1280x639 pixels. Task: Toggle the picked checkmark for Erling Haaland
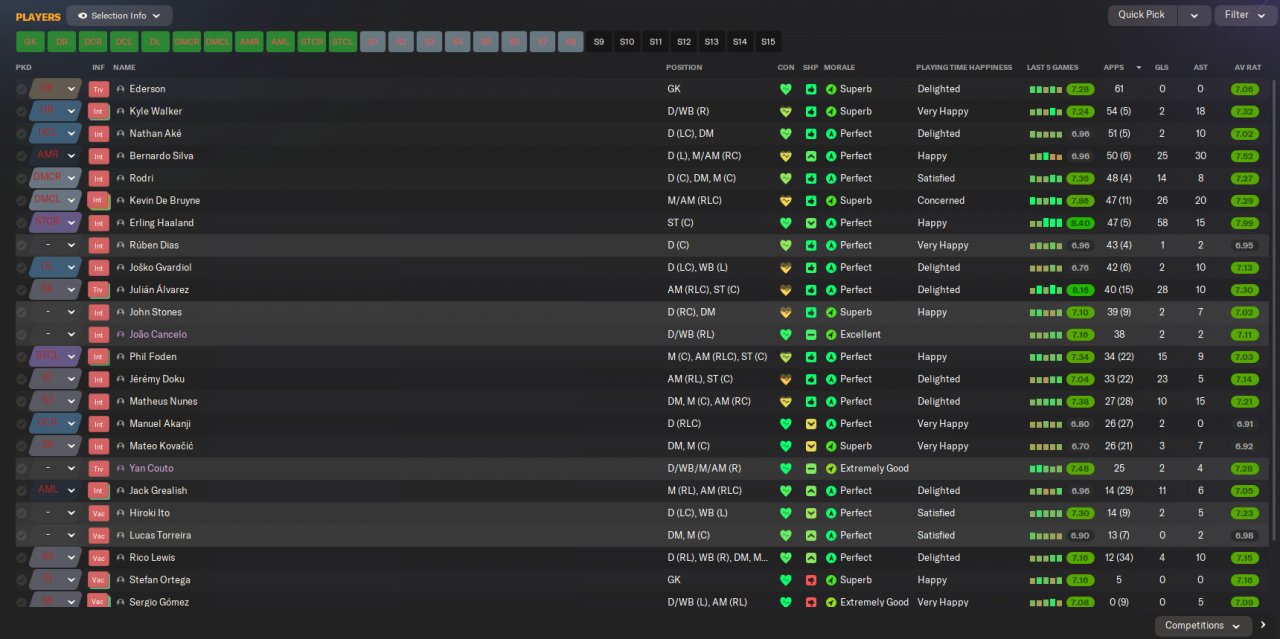pos(22,223)
